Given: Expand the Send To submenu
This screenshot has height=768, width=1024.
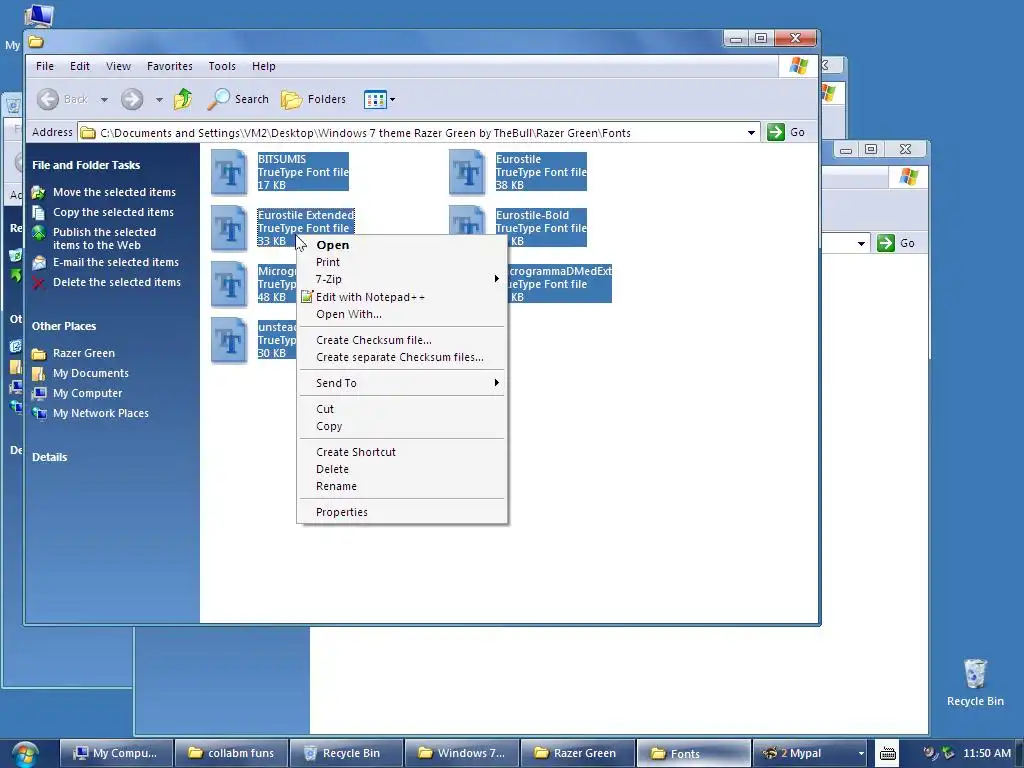Looking at the screenshot, I should [x=402, y=383].
